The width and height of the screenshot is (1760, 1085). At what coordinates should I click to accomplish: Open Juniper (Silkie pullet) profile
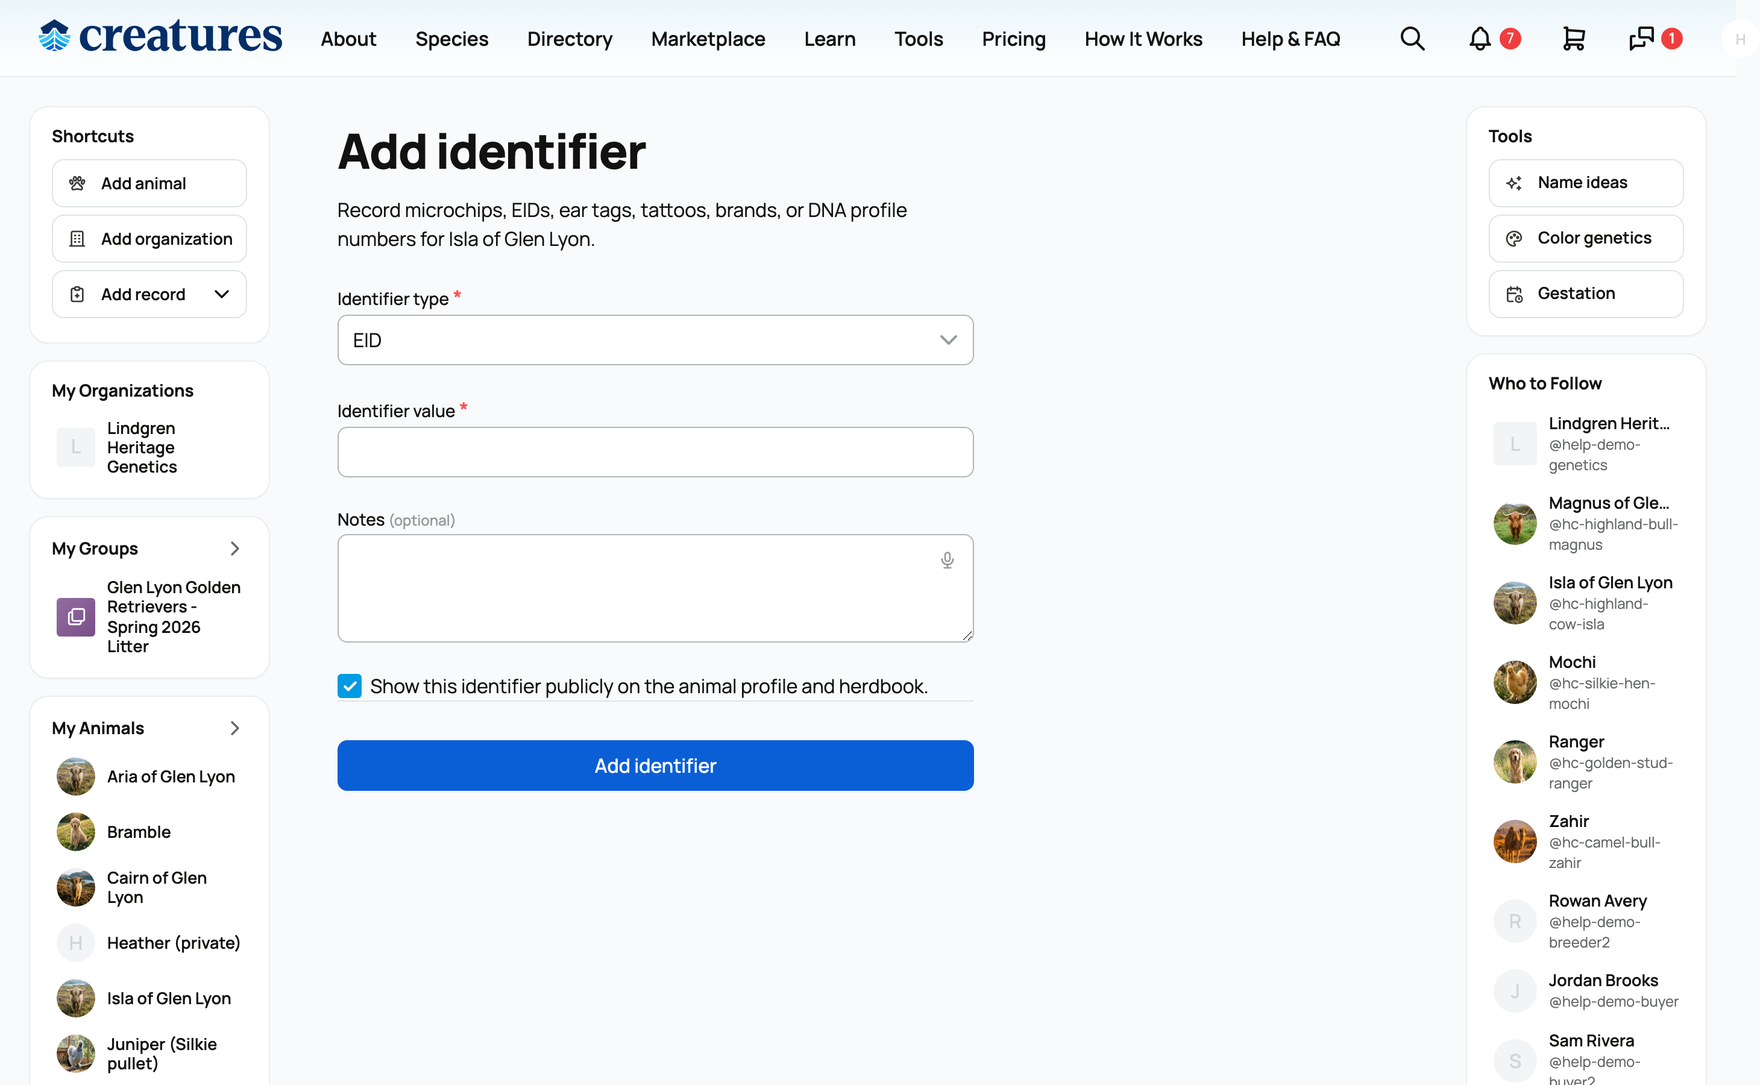click(162, 1054)
